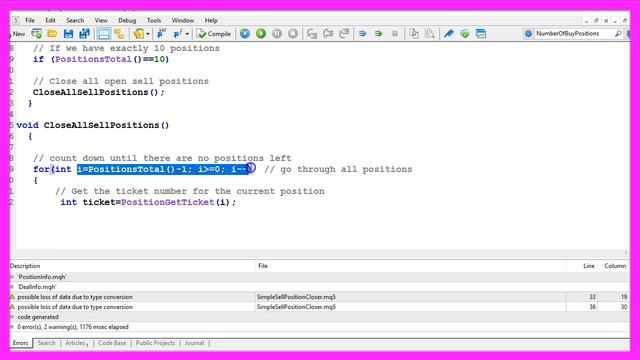Click the Step Out debug icon

point(344,34)
